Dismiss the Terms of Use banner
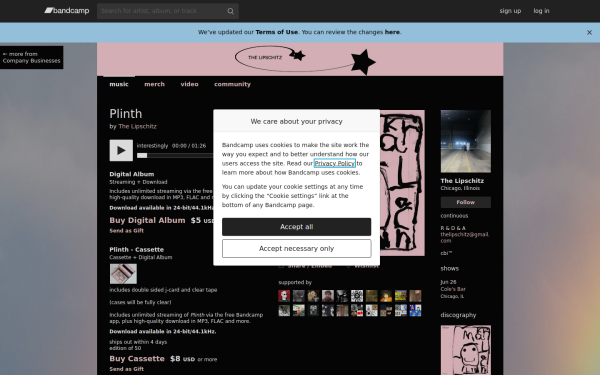 point(589,33)
